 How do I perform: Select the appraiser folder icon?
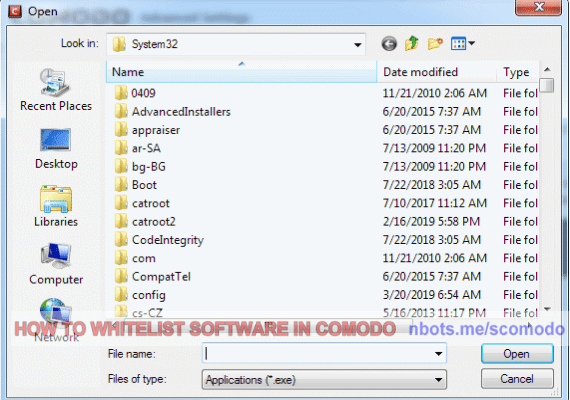tap(121, 129)
